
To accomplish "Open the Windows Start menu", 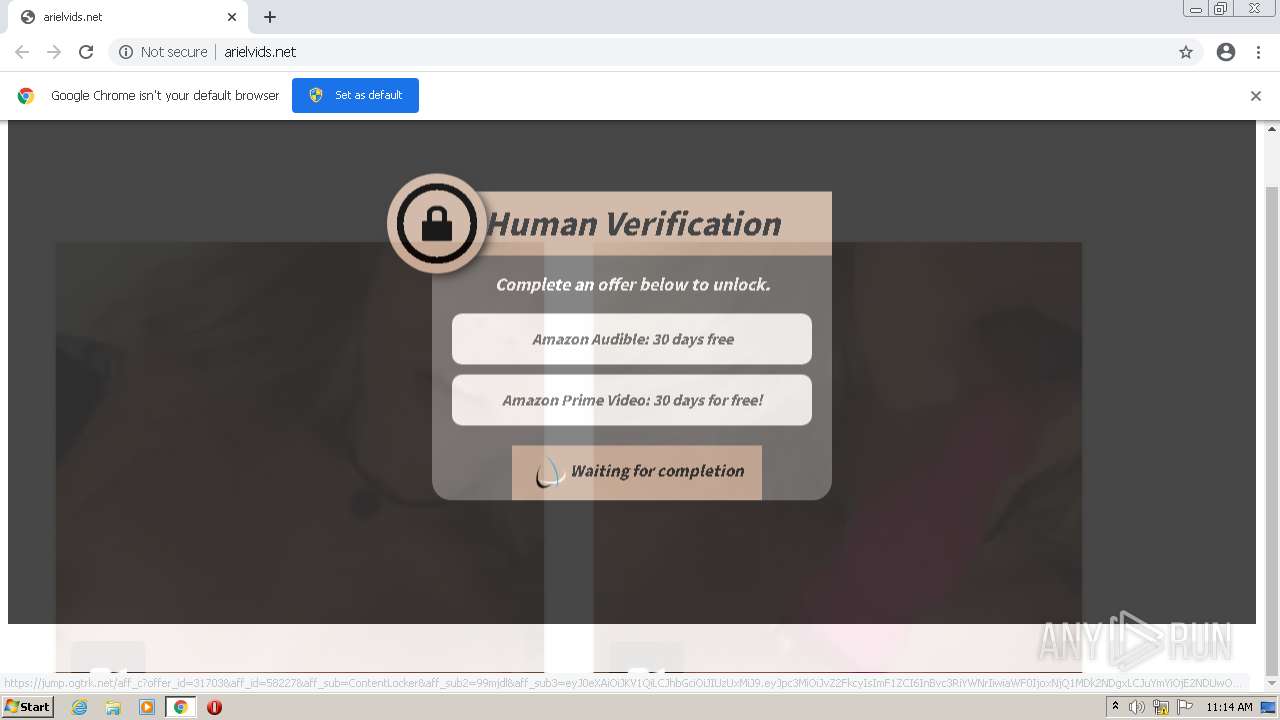I will [x=27, y=707].
